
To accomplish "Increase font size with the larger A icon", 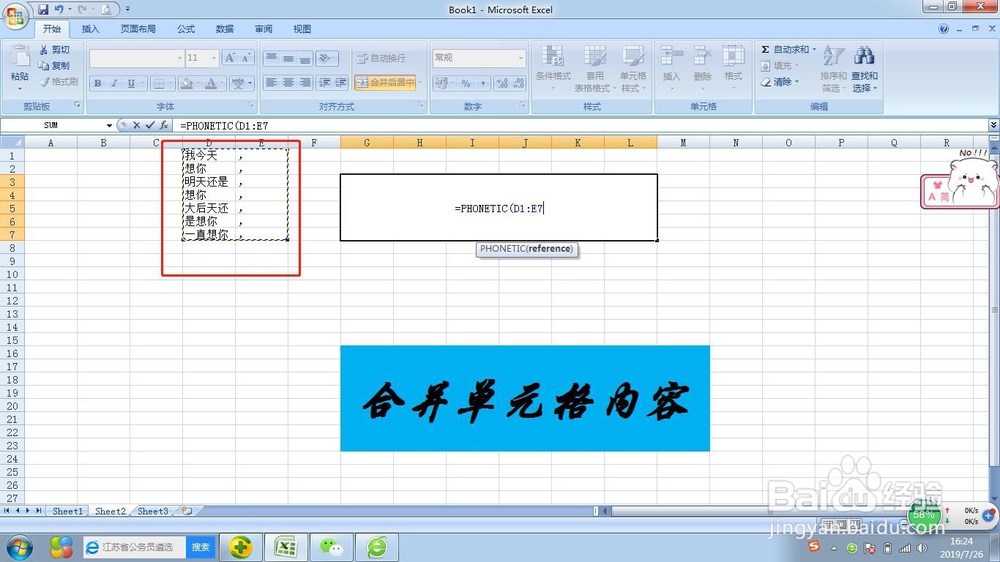I will [230, 58].
